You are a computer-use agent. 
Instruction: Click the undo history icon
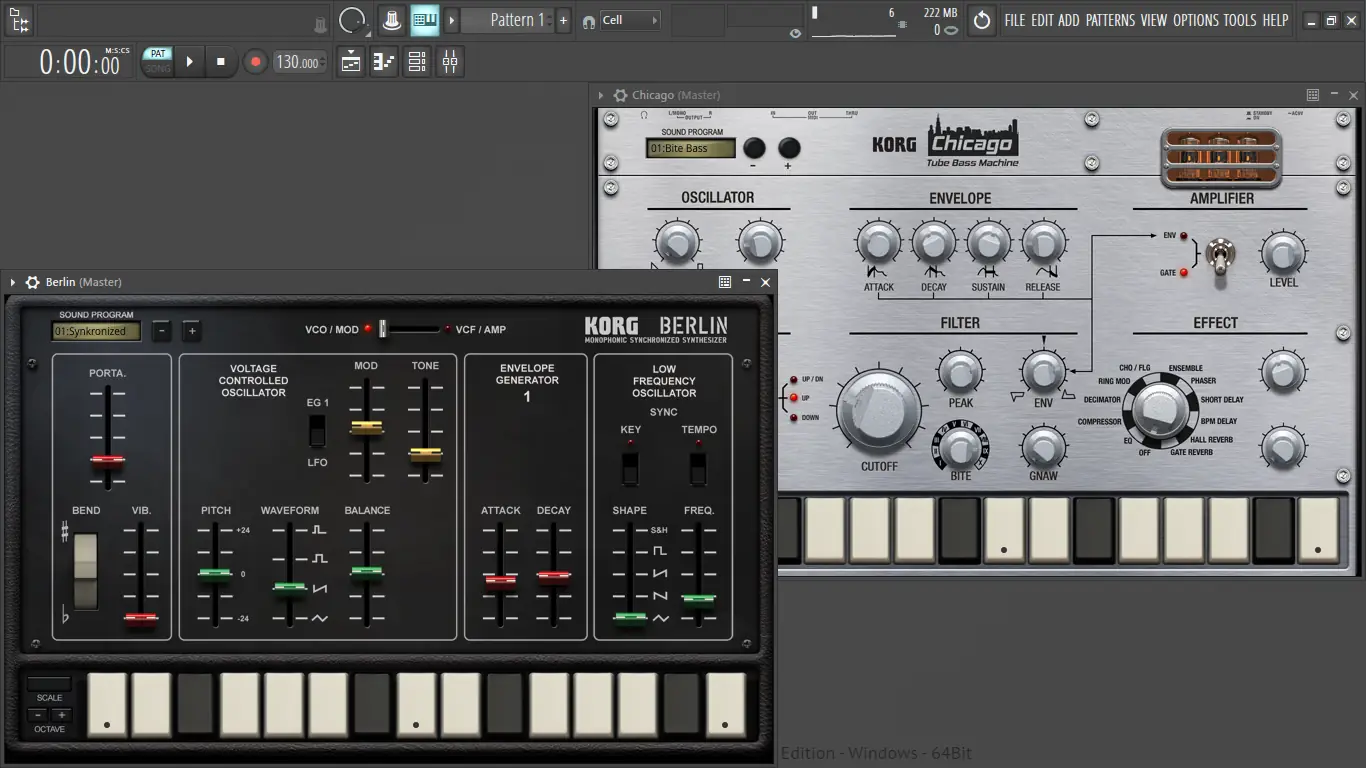982,20
